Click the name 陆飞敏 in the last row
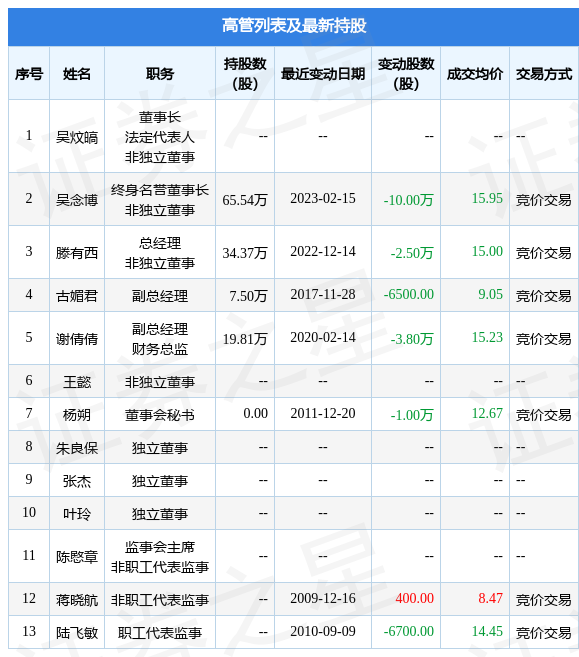The height and width of the screenshot is (657, 579). tap(77, 632)
